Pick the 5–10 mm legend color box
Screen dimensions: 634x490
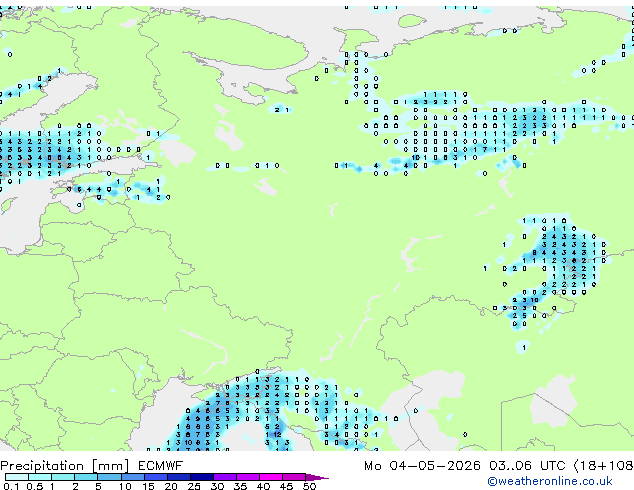109,477
